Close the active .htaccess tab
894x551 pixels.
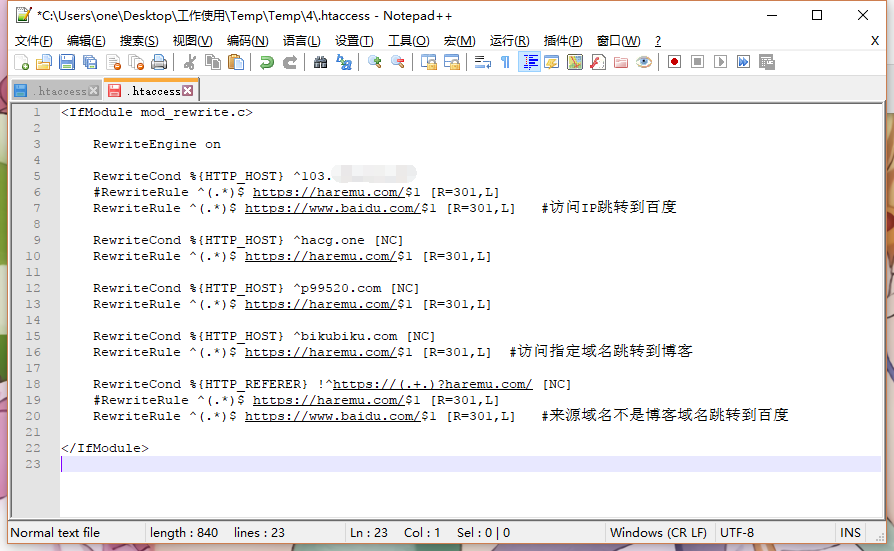pyautogui.click(x=187, y=91)
